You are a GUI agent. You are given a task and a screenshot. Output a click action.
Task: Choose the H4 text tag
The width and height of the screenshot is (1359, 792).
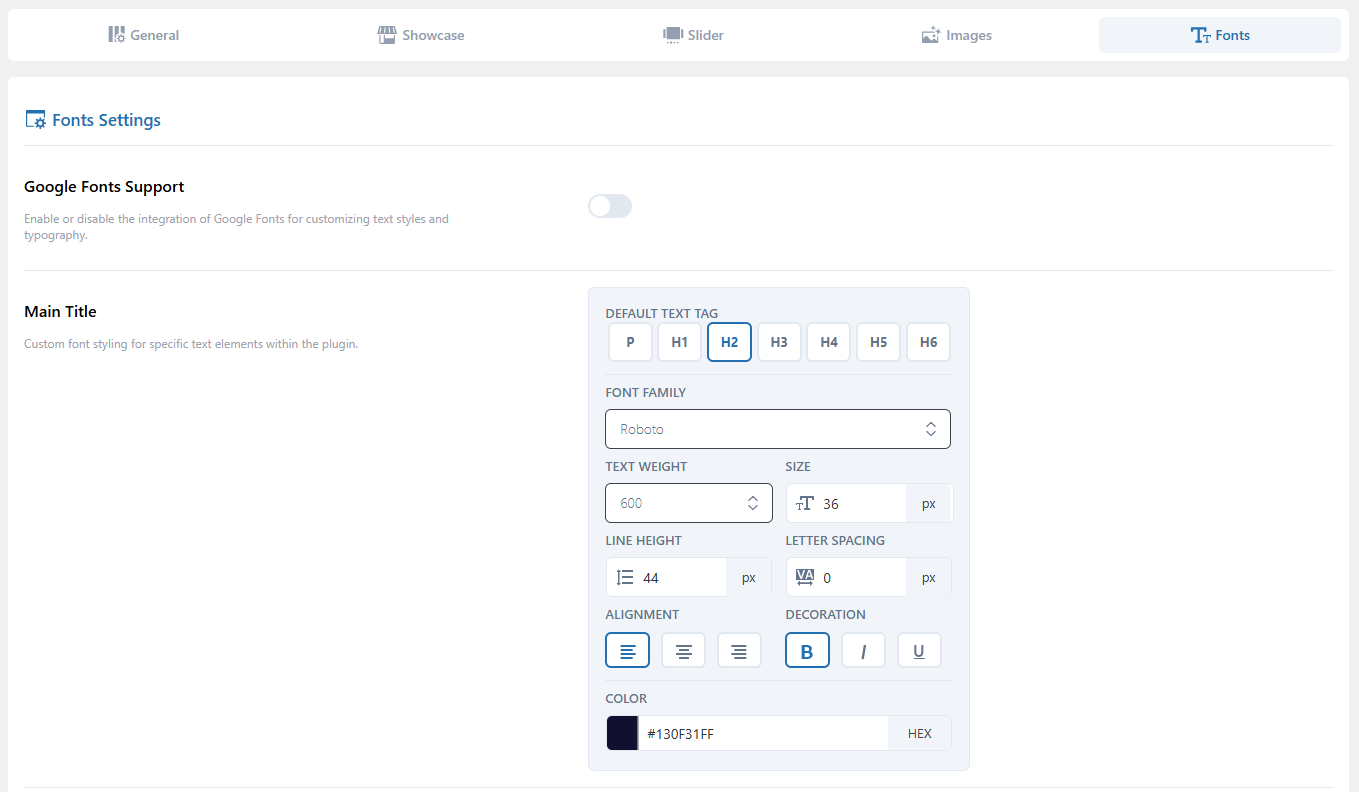pyautogui.click(x=829, y=342)
